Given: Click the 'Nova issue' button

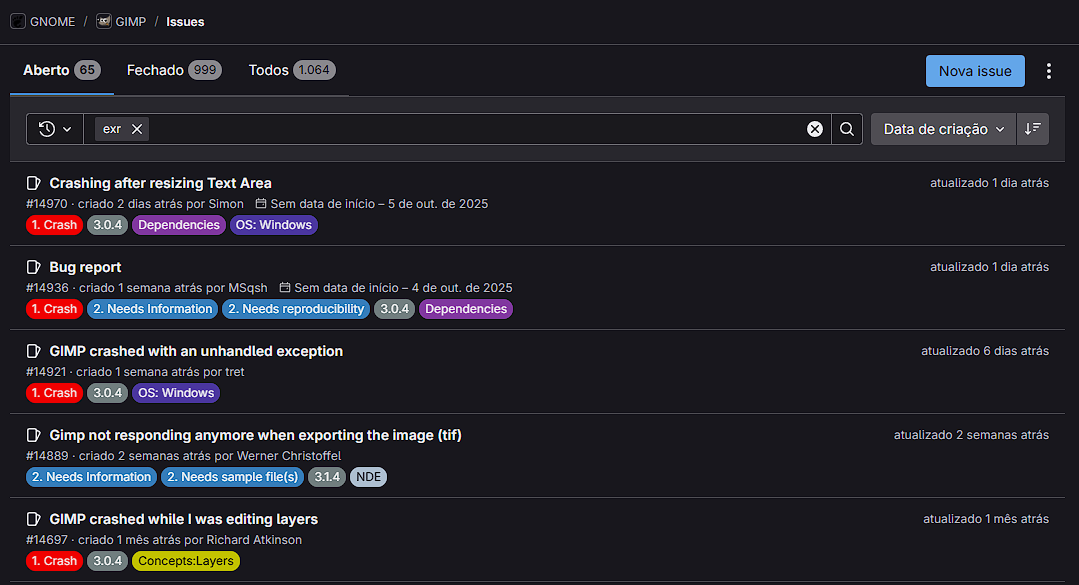Looking at the screenshot, I should (x=974, y=71).
